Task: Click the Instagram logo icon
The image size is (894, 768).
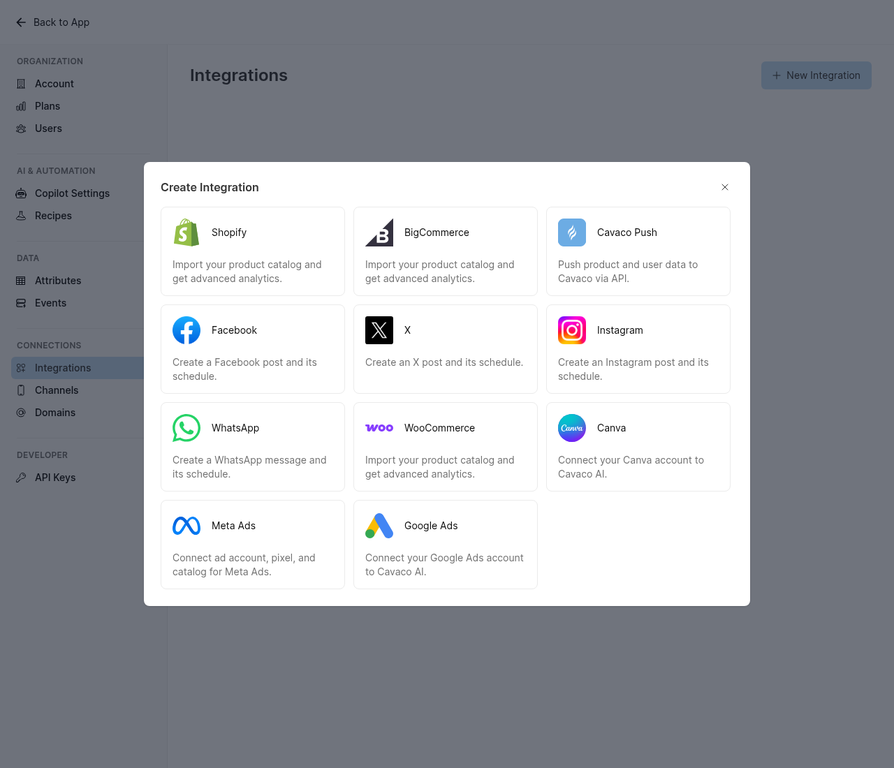Action: tap(572, 330)
